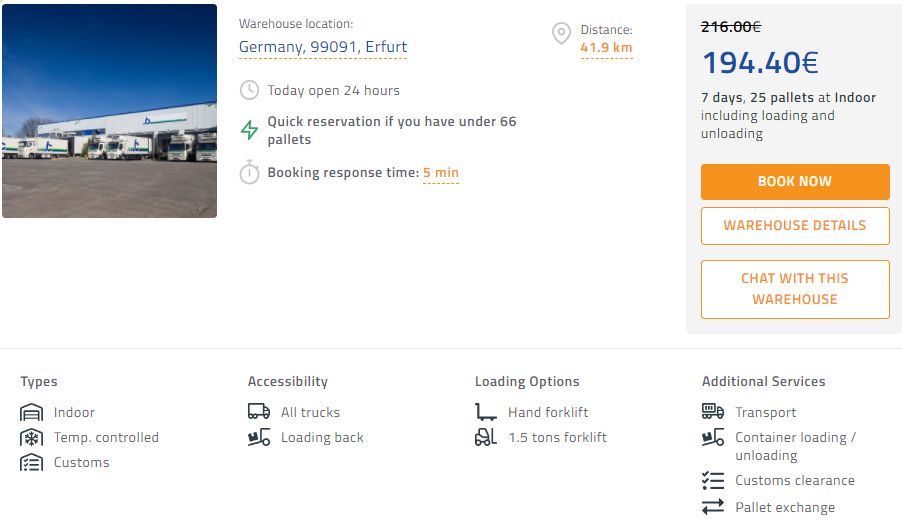902x532 pixels.
Task: Click the 5 min response time link
Action: point(441,173)
